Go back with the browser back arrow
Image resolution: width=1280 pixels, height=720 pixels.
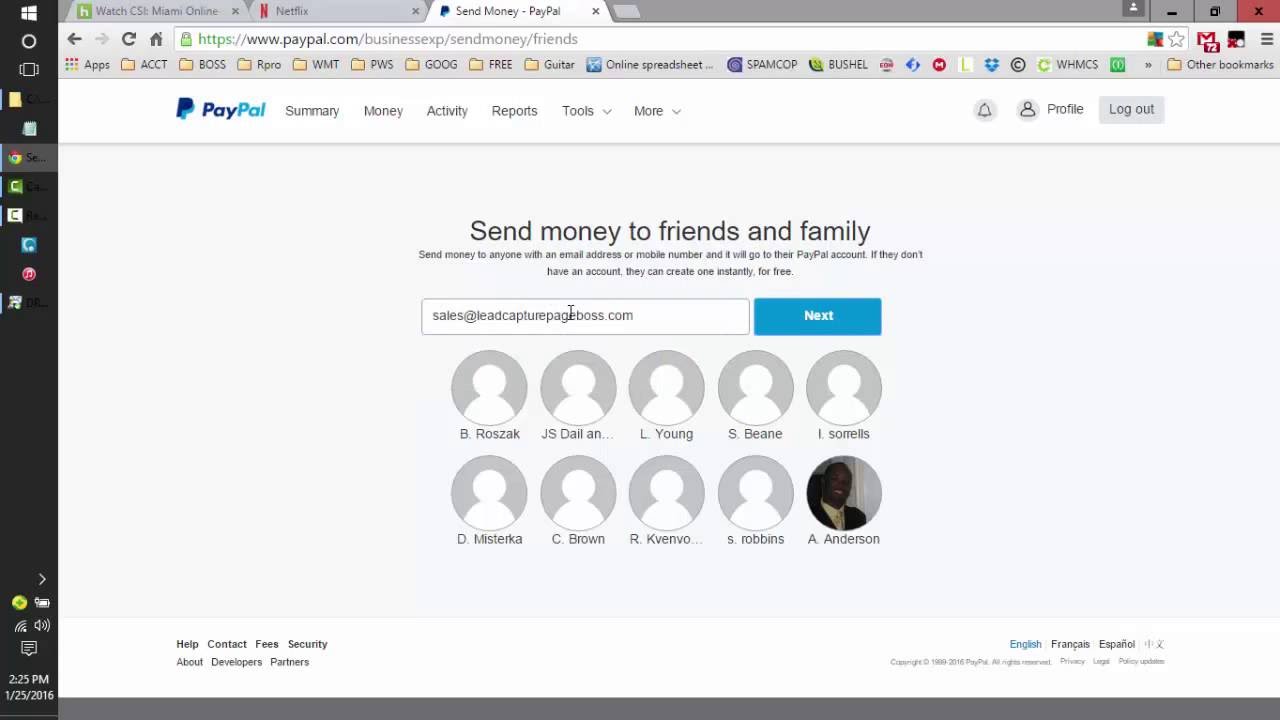pos(74,39)
